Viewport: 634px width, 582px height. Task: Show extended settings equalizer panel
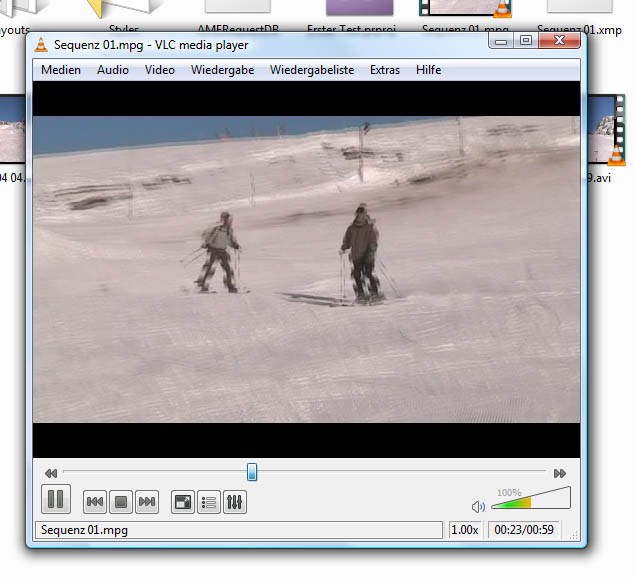(x=235, y=502)
